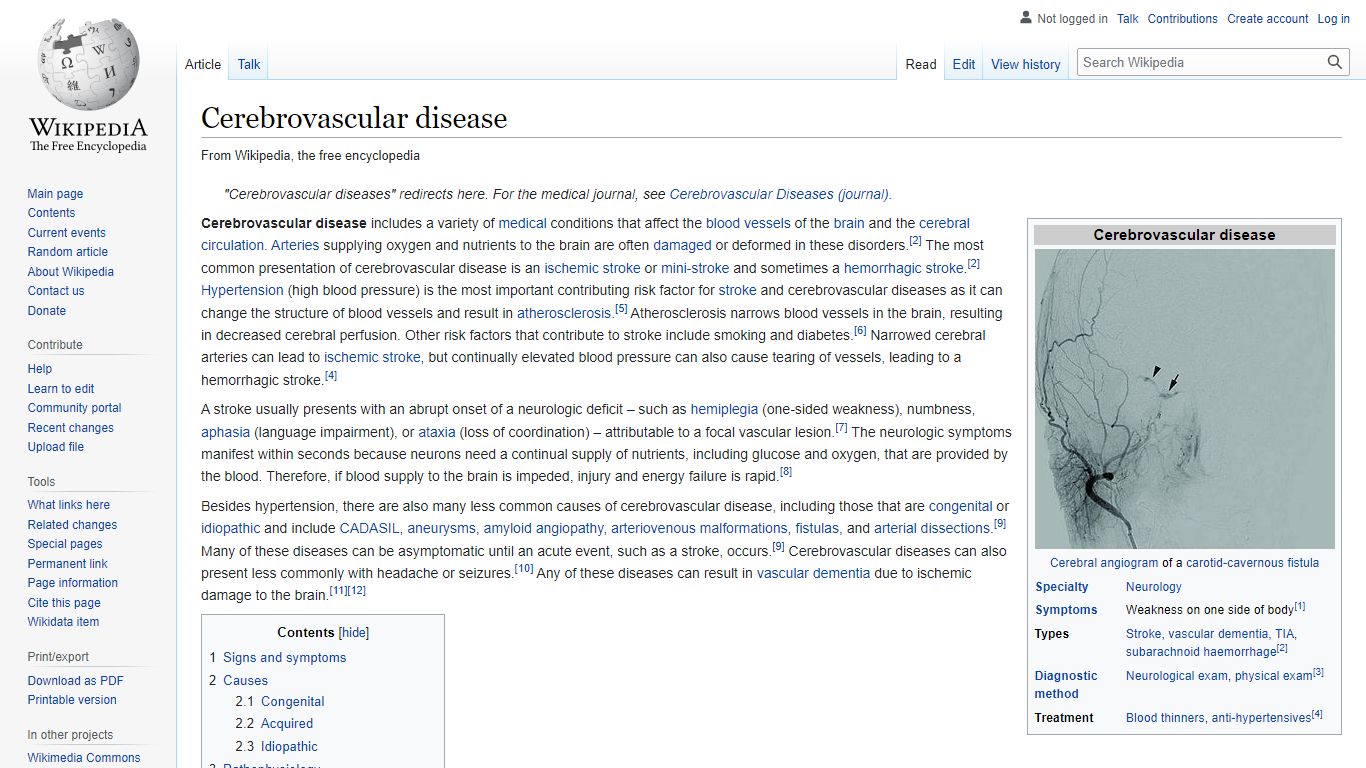Open the aphasia link
Image resolution: width=1366 pixels, height=768 pixels.
click(225, 432)
